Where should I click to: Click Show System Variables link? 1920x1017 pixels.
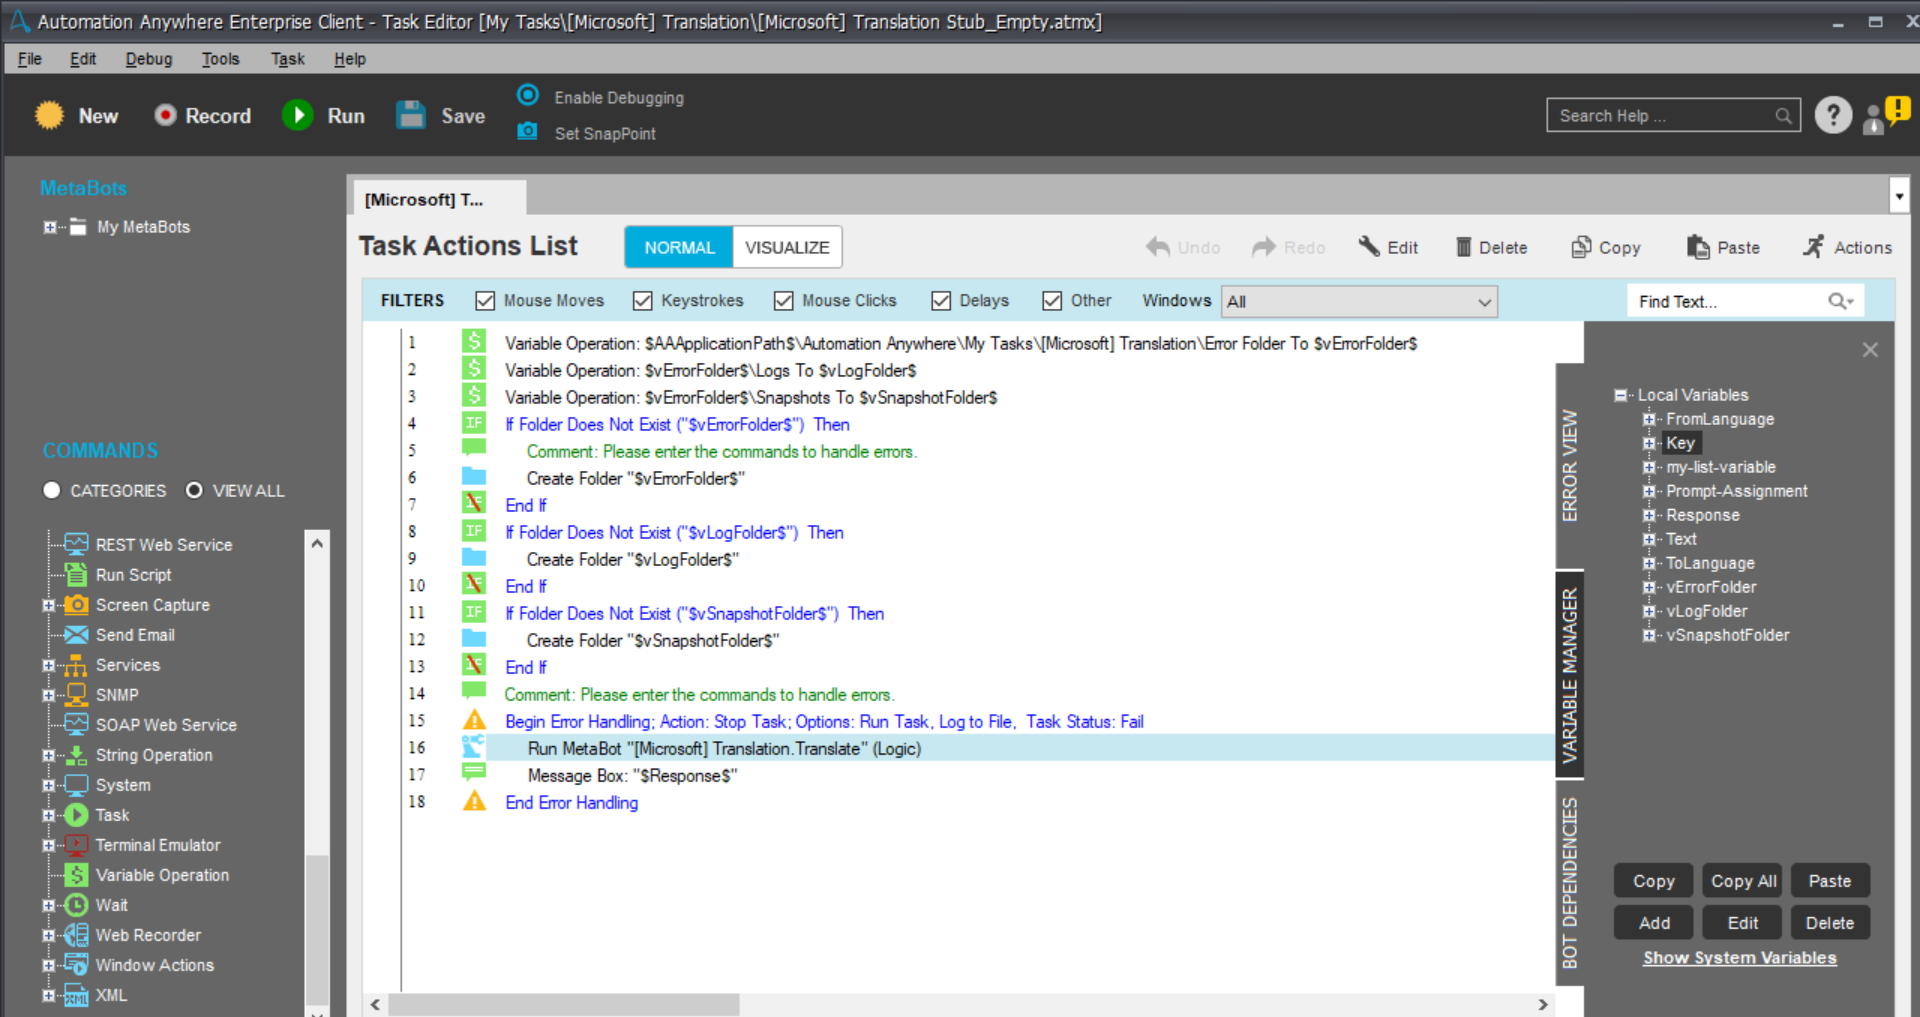click(x=1740, y=958)
